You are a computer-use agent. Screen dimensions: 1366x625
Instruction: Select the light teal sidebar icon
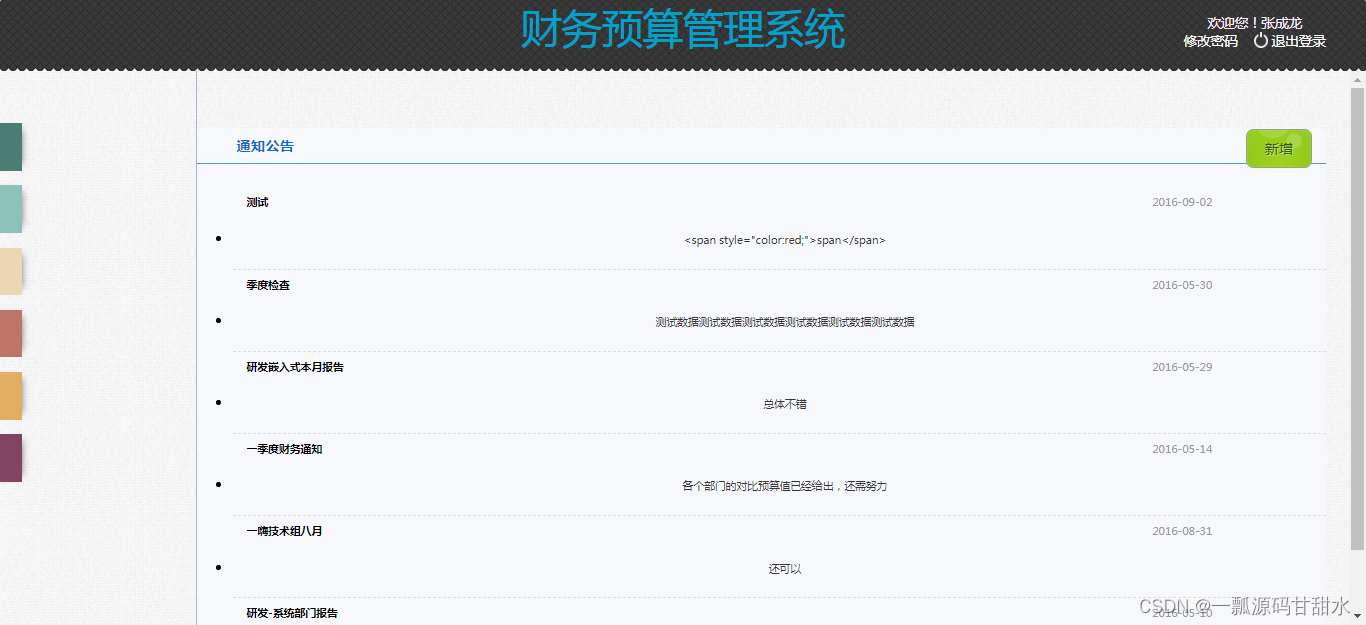11,209
